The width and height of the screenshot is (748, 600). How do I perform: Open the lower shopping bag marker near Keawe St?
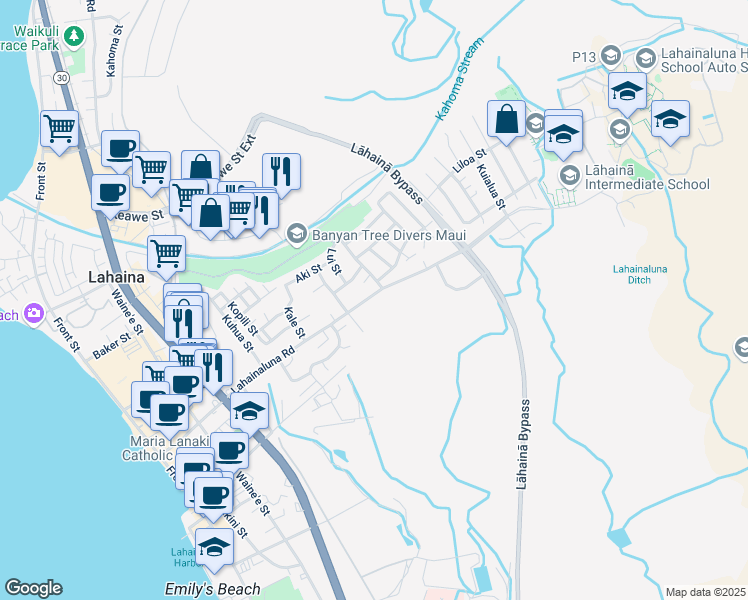click(210, 213)
